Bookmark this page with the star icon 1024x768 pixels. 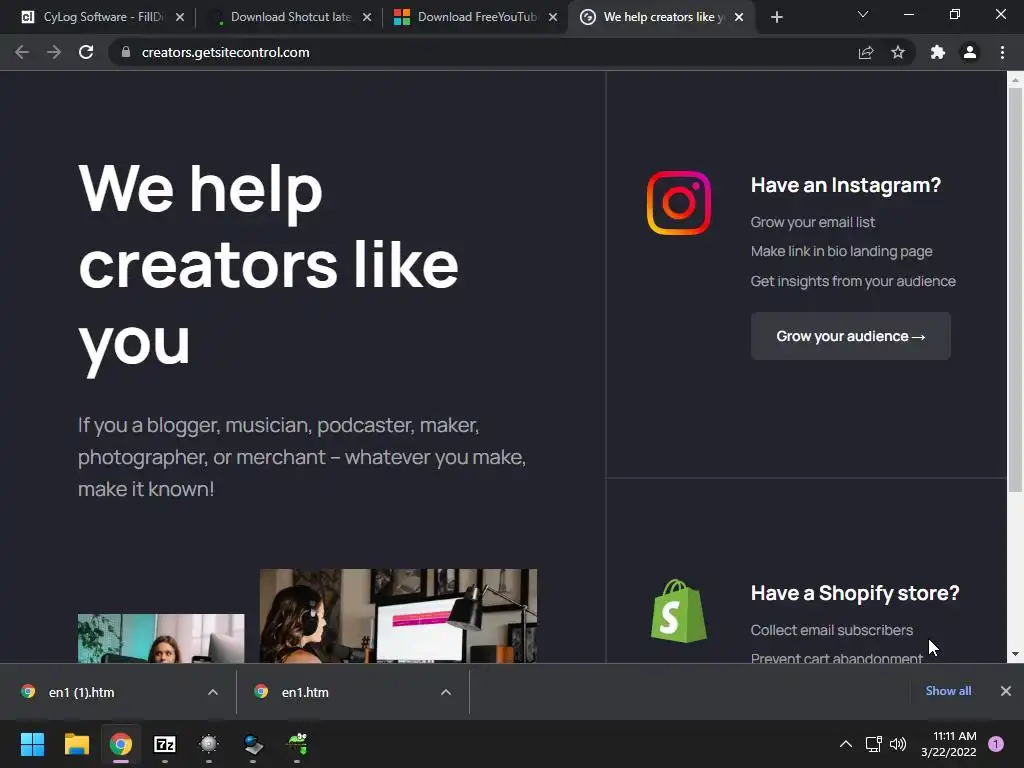coord(898,52)
